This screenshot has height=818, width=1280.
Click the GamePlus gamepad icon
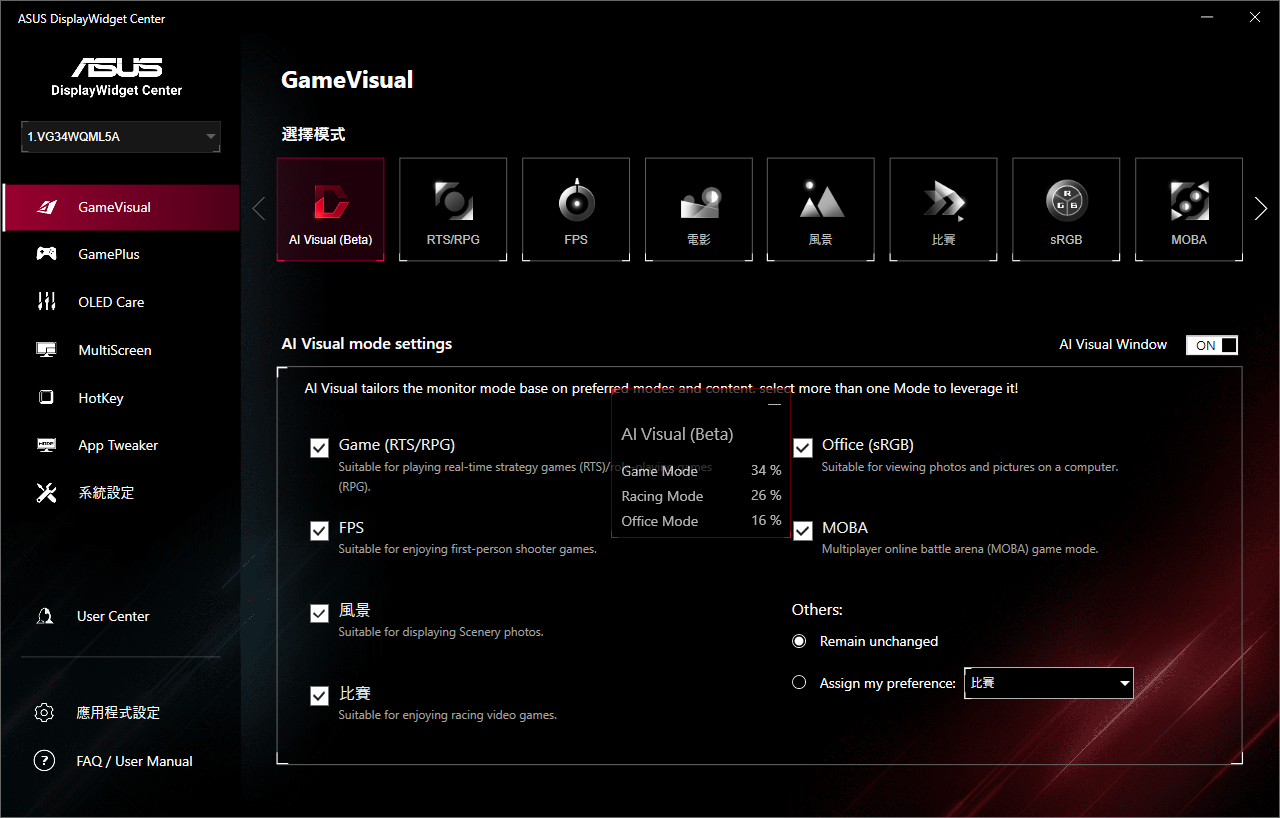[46, 254]
